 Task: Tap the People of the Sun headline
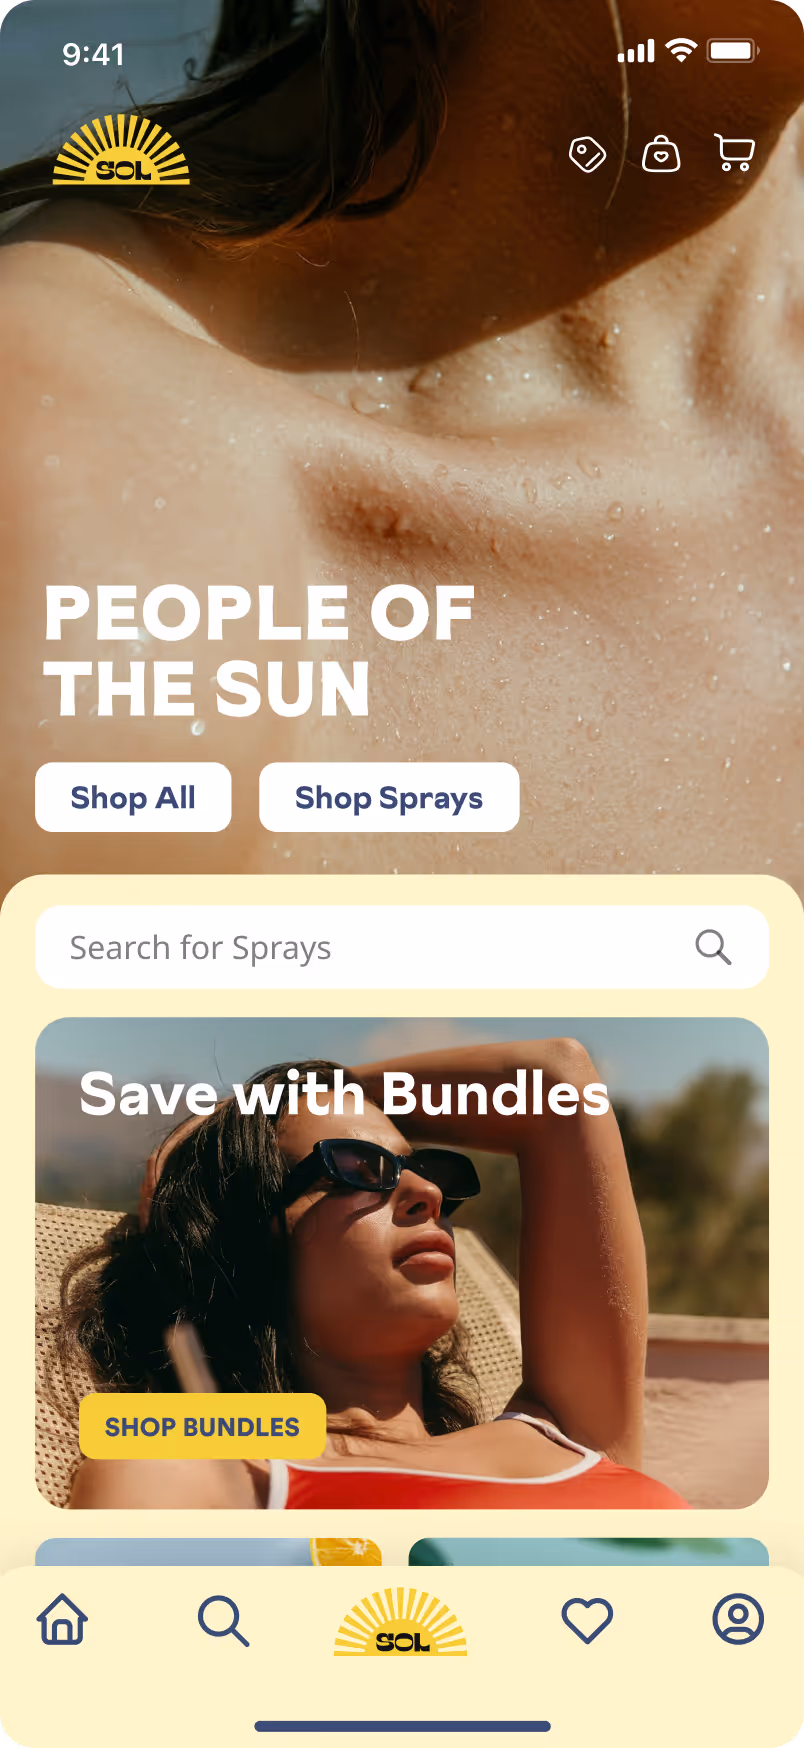[x=259, y=651]
